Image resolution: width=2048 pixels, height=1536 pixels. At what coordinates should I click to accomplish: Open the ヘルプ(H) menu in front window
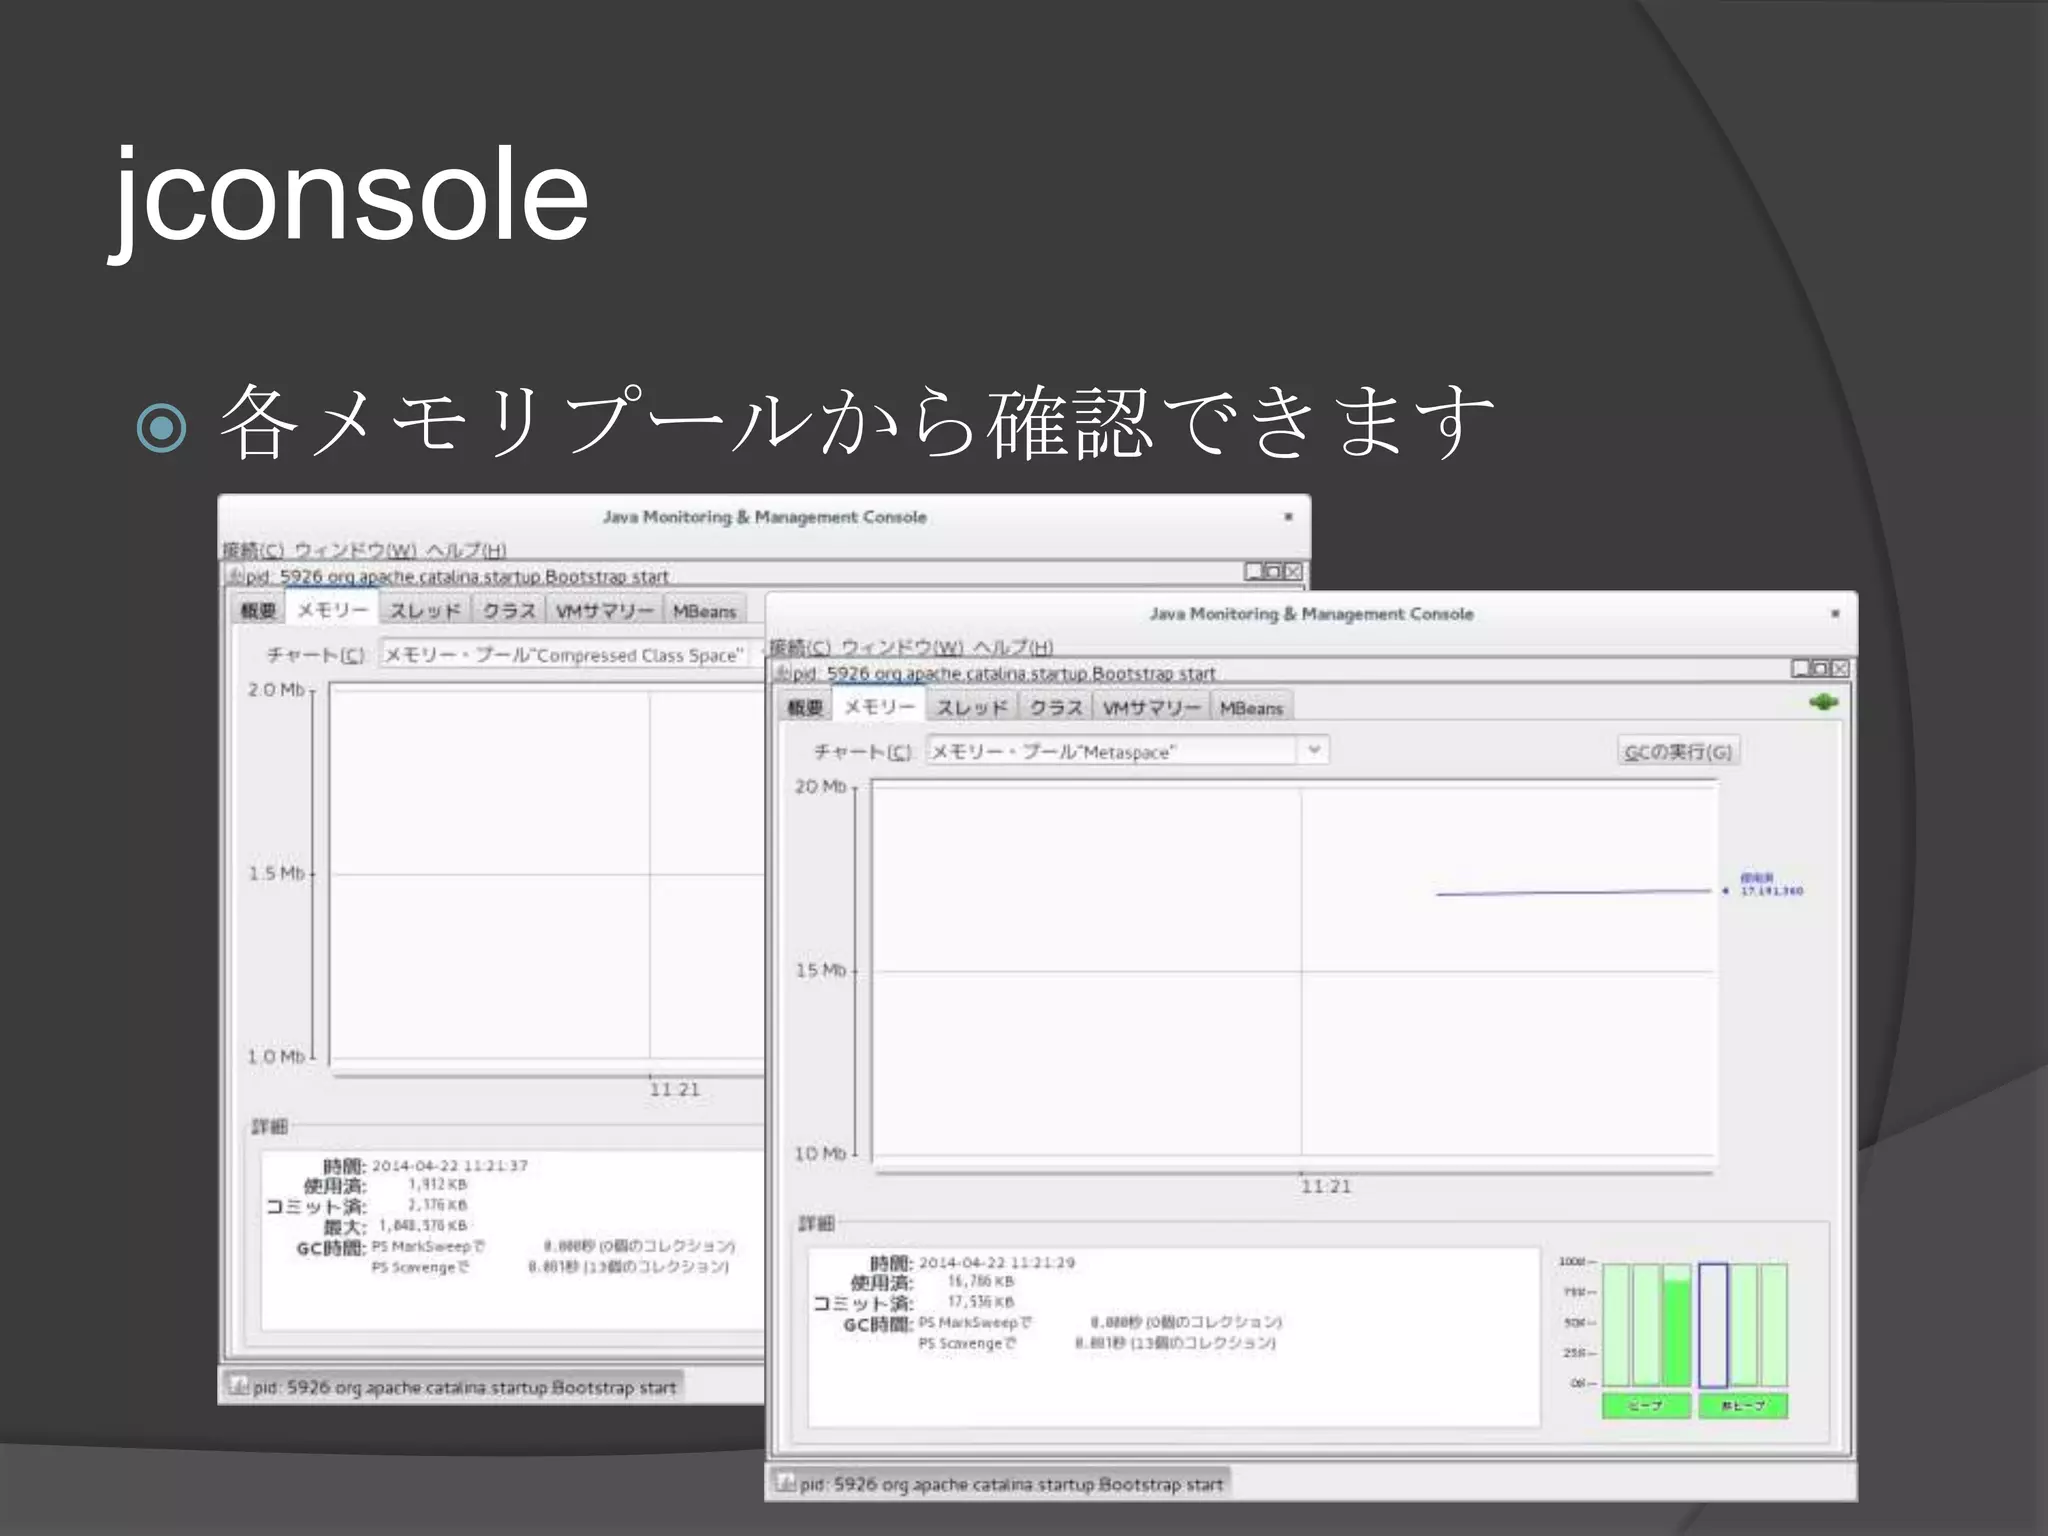1013,647
